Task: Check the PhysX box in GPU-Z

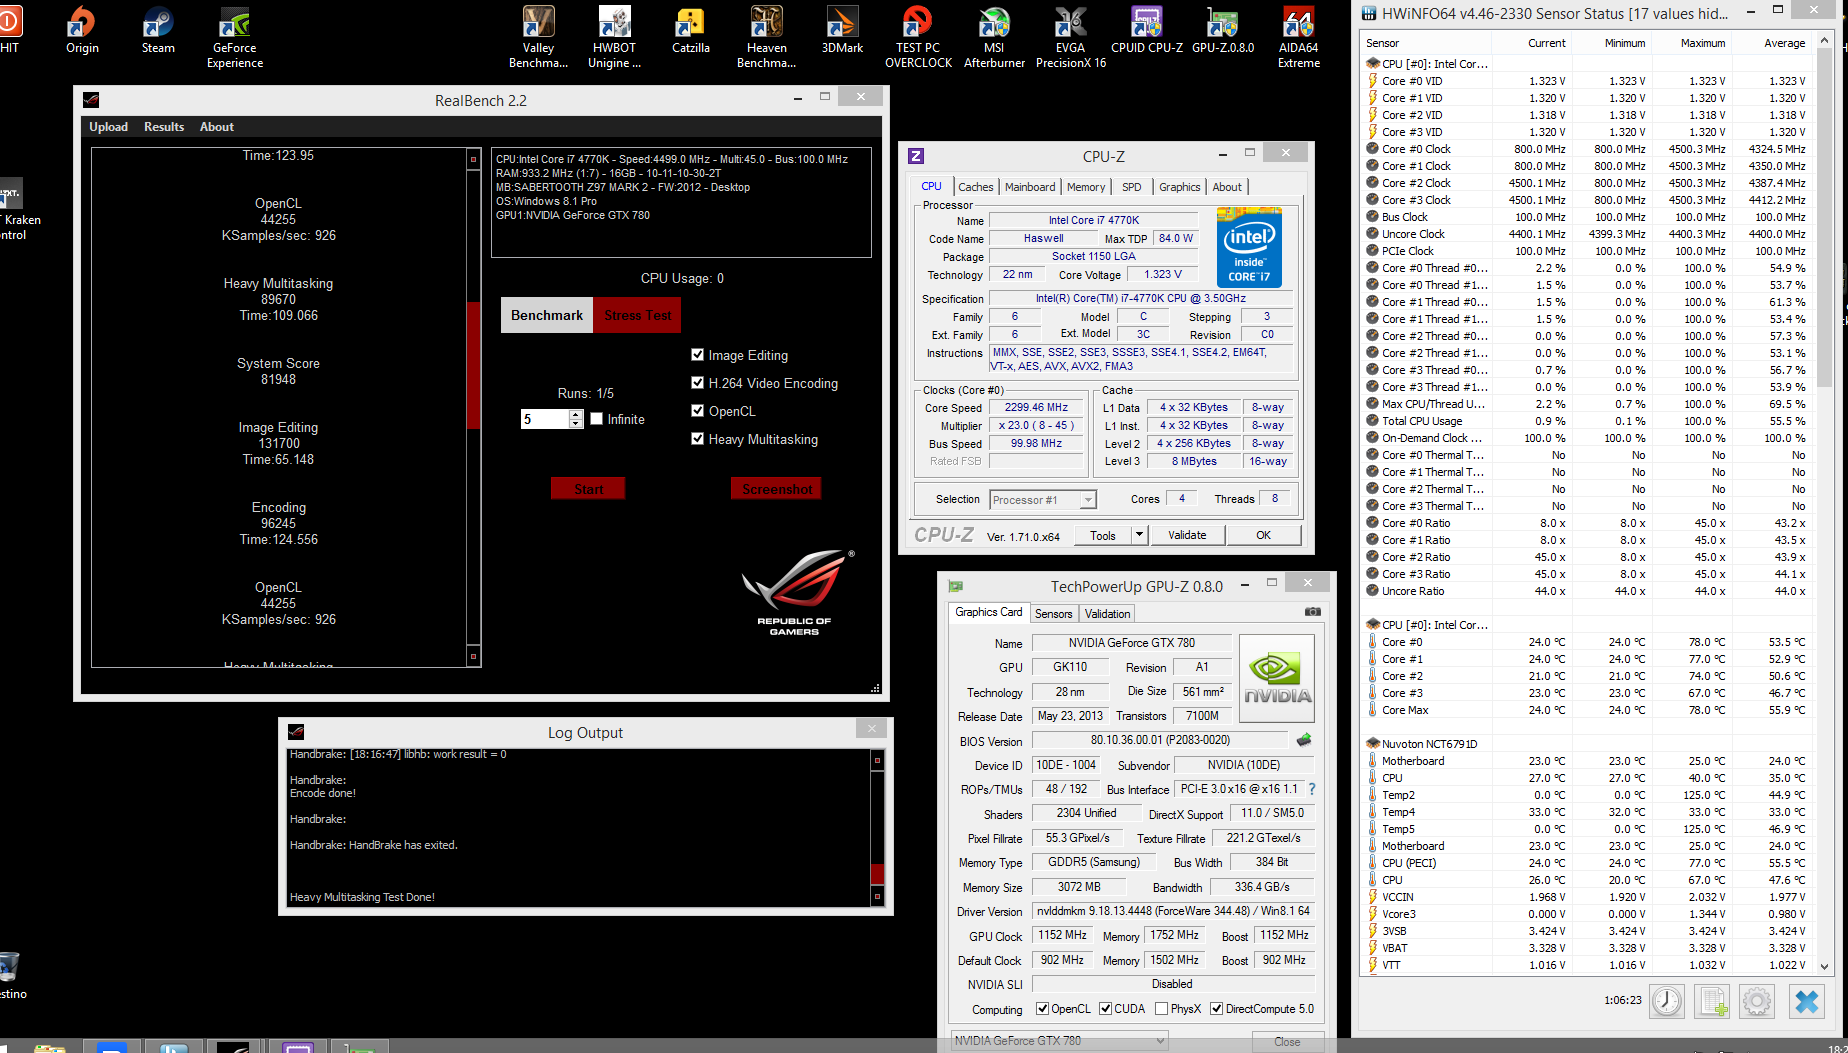Action: click(1161, 1009)
